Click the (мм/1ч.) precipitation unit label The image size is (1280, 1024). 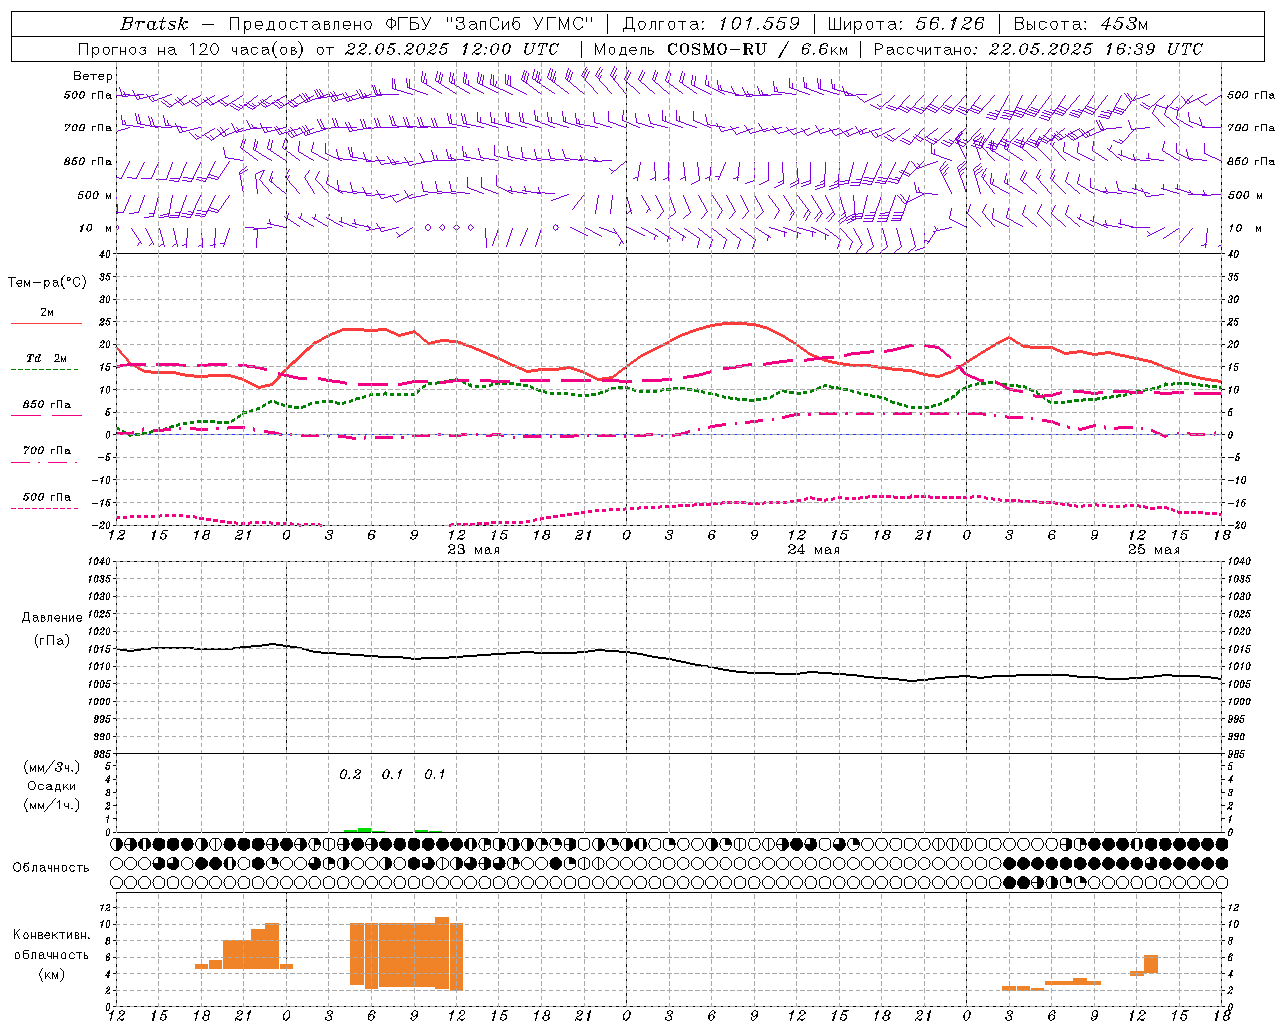[x=52, y=805]
